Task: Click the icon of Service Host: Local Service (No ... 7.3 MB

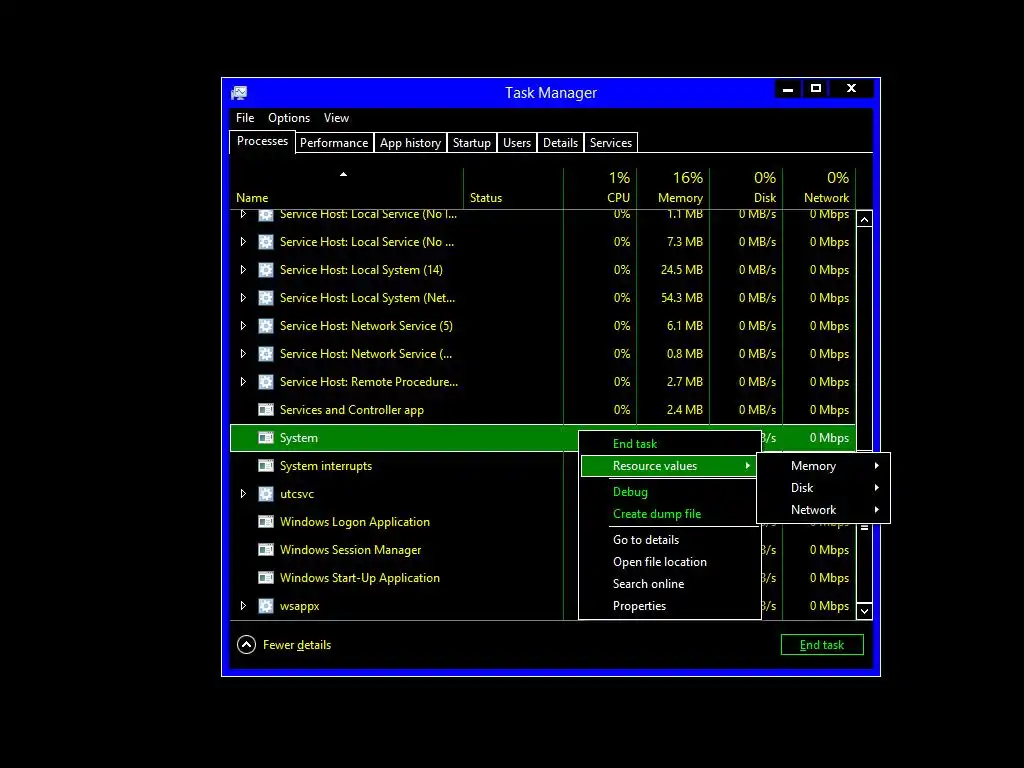Action: pos(266,242)
